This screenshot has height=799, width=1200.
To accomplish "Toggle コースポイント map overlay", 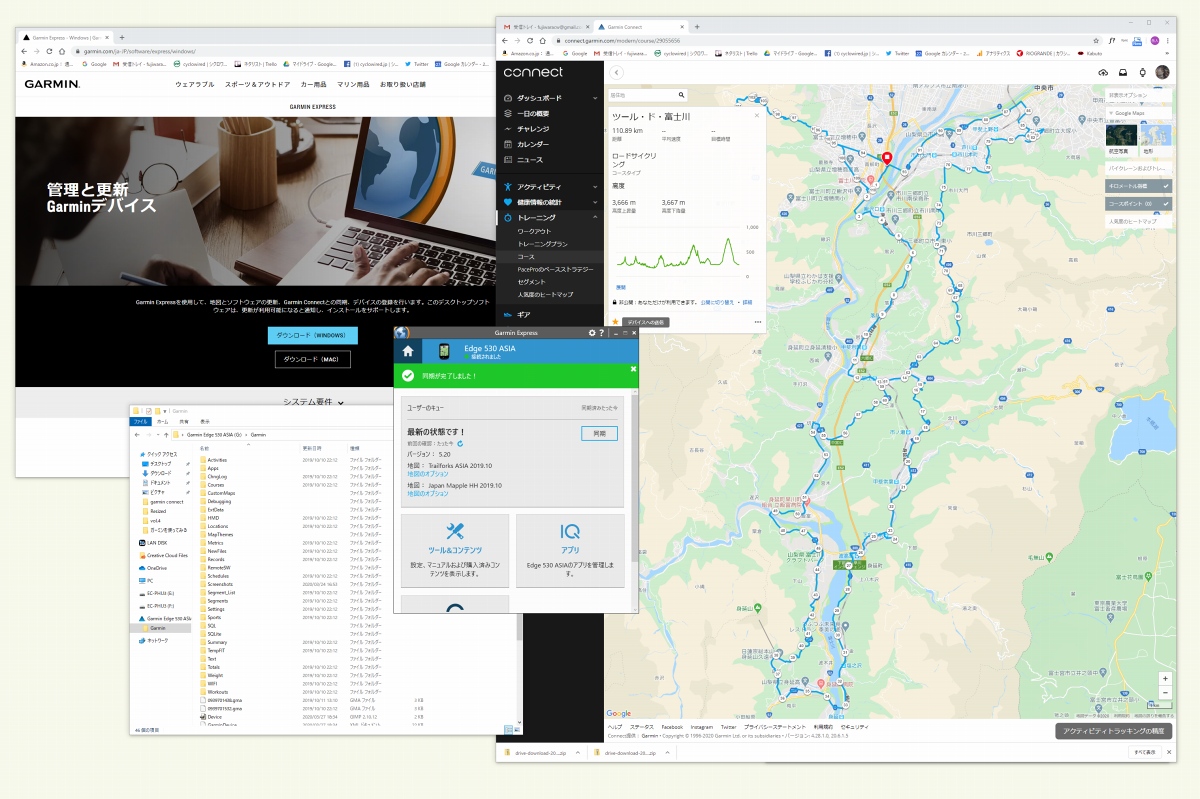I will pyautogui.click(x=1138, y=203).
